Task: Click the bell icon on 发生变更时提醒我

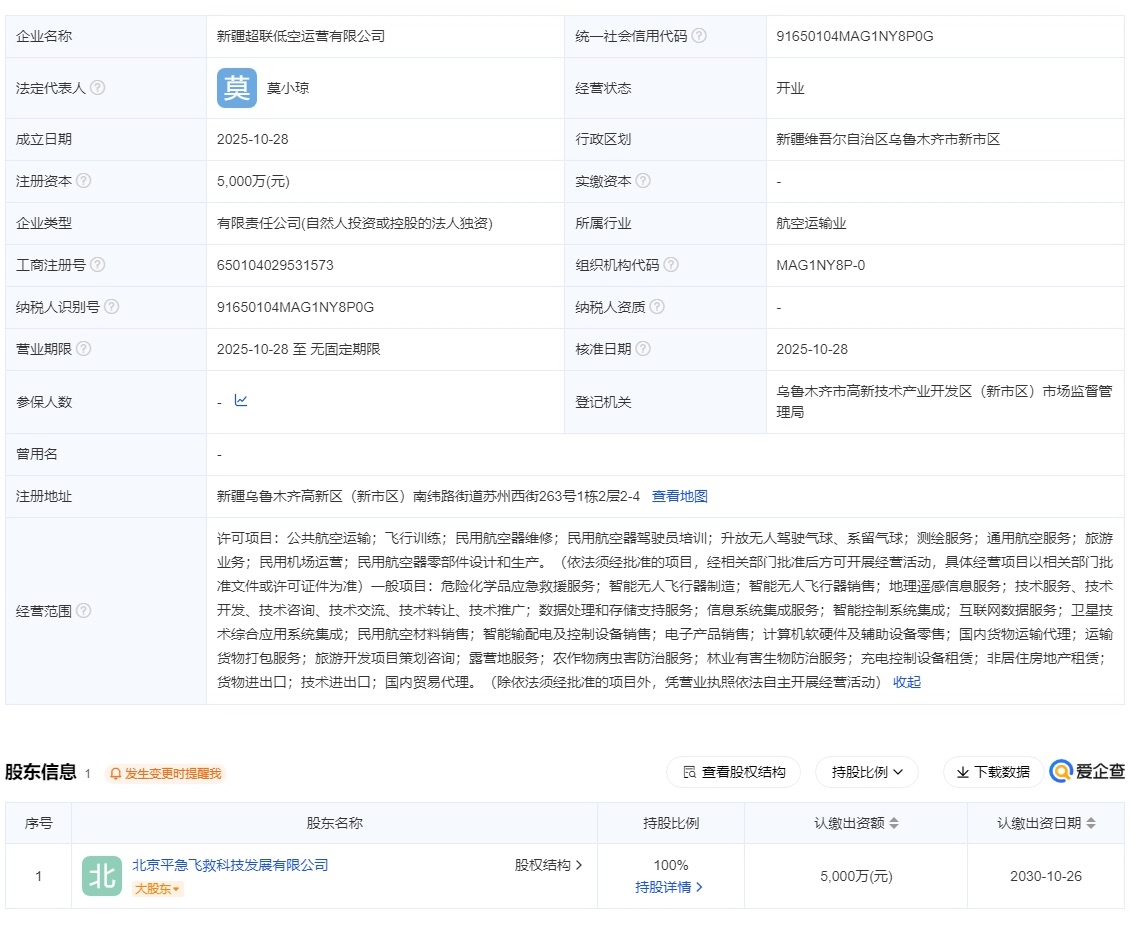Action: click(x=117, y=772)
